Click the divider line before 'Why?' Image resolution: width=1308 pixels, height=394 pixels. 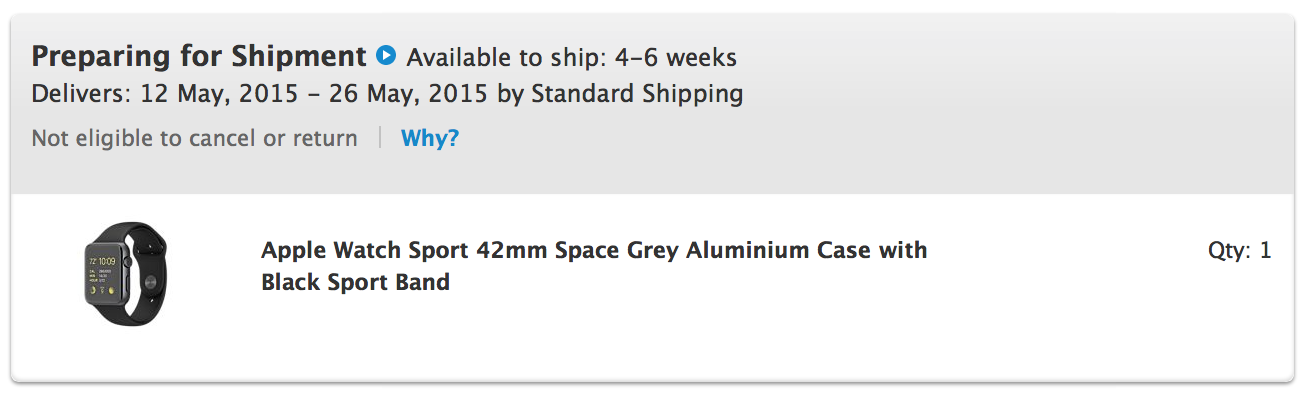tap(380, 138)
